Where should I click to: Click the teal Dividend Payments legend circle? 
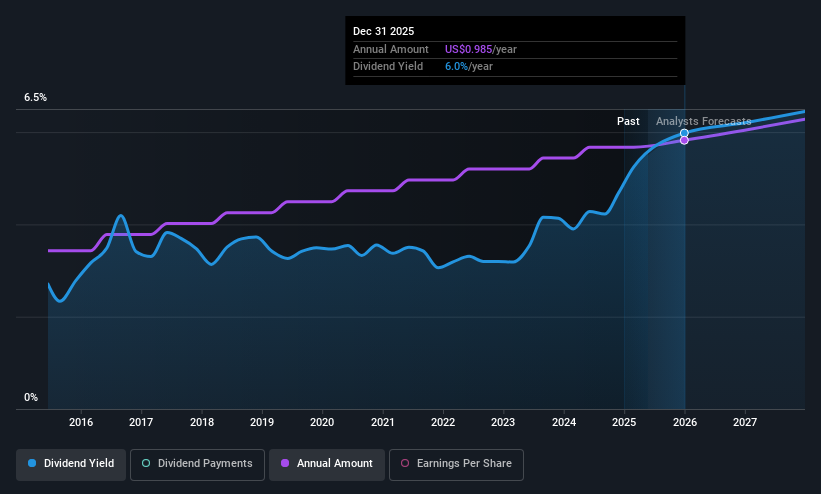click(x=146, y=463)
